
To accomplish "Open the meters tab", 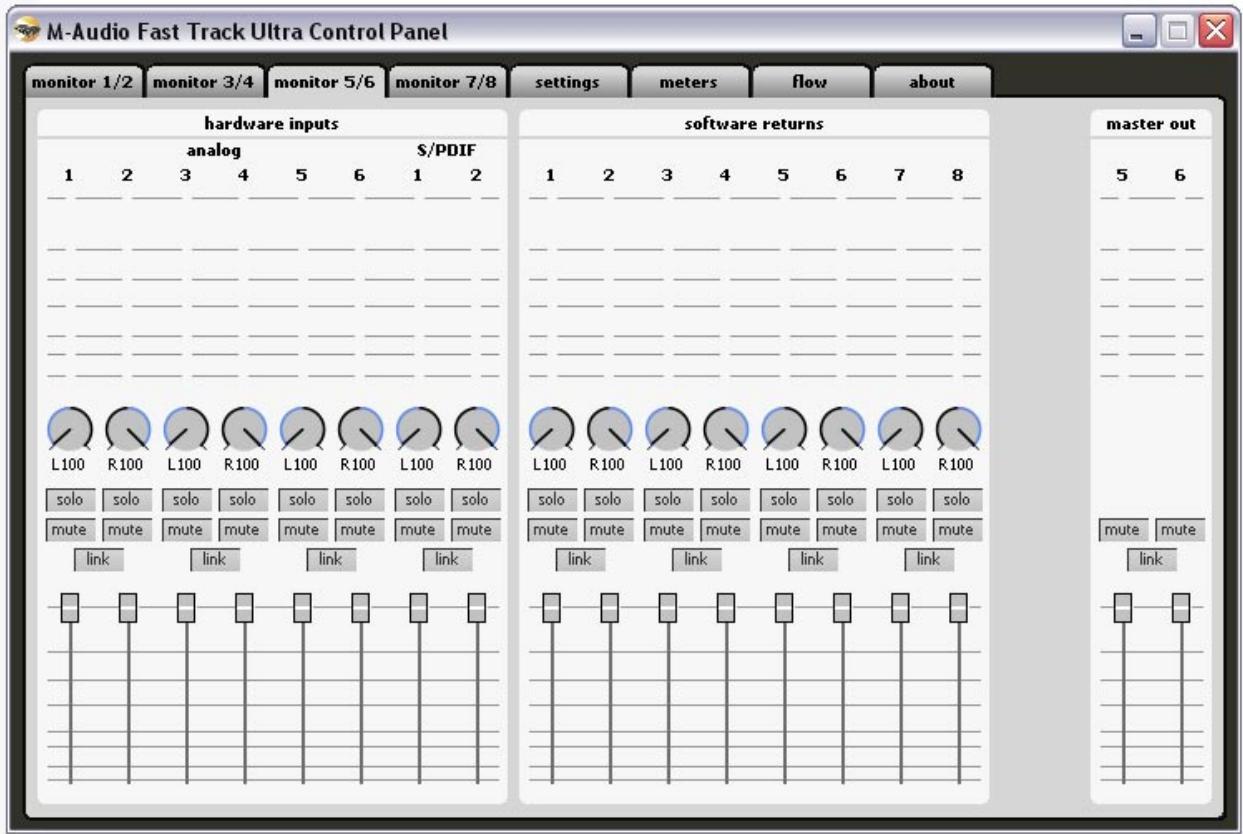I will click(689, 83).
